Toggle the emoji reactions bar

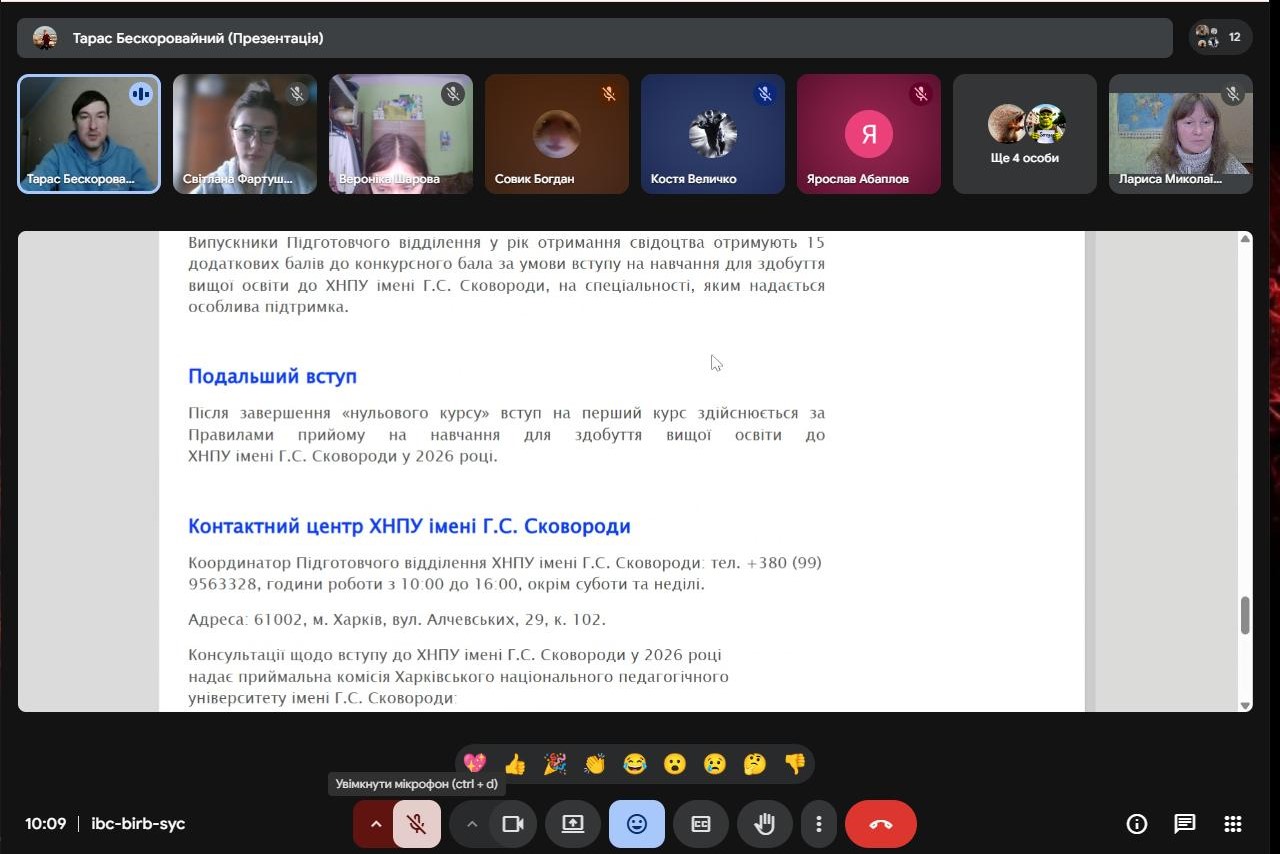(x=636, y=824)
